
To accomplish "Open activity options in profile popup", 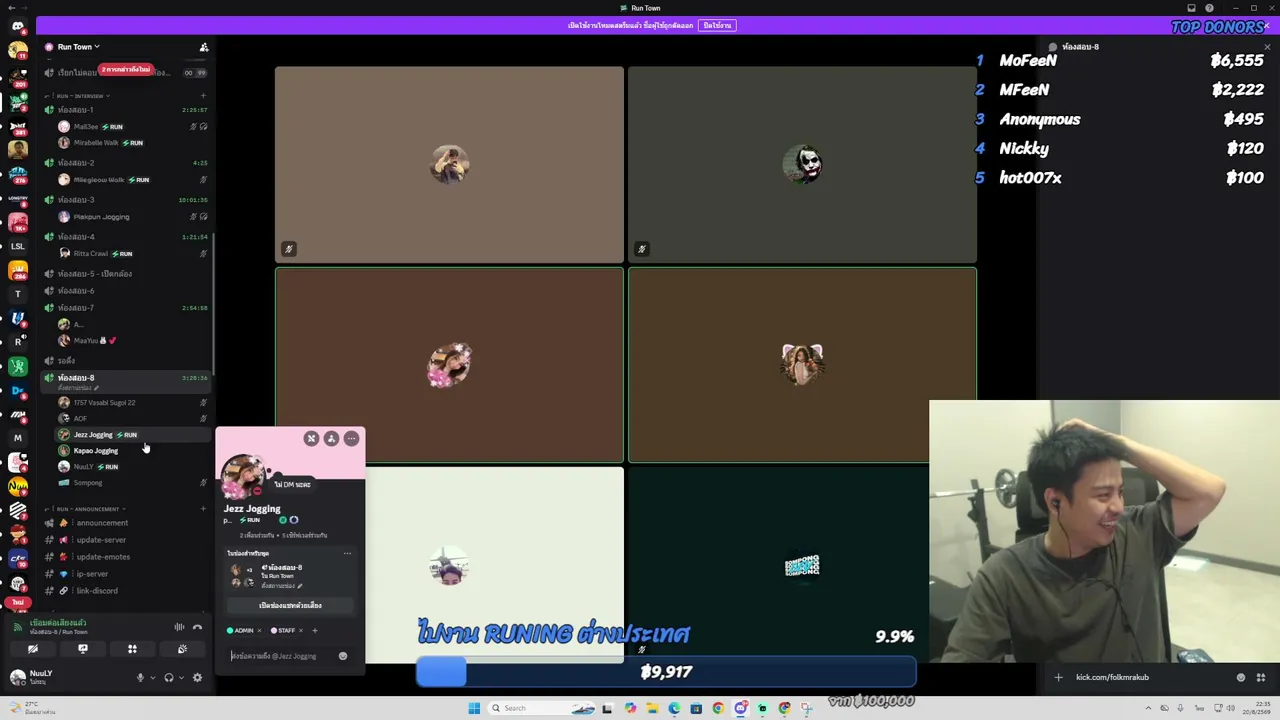I will (x=347, y=553).
